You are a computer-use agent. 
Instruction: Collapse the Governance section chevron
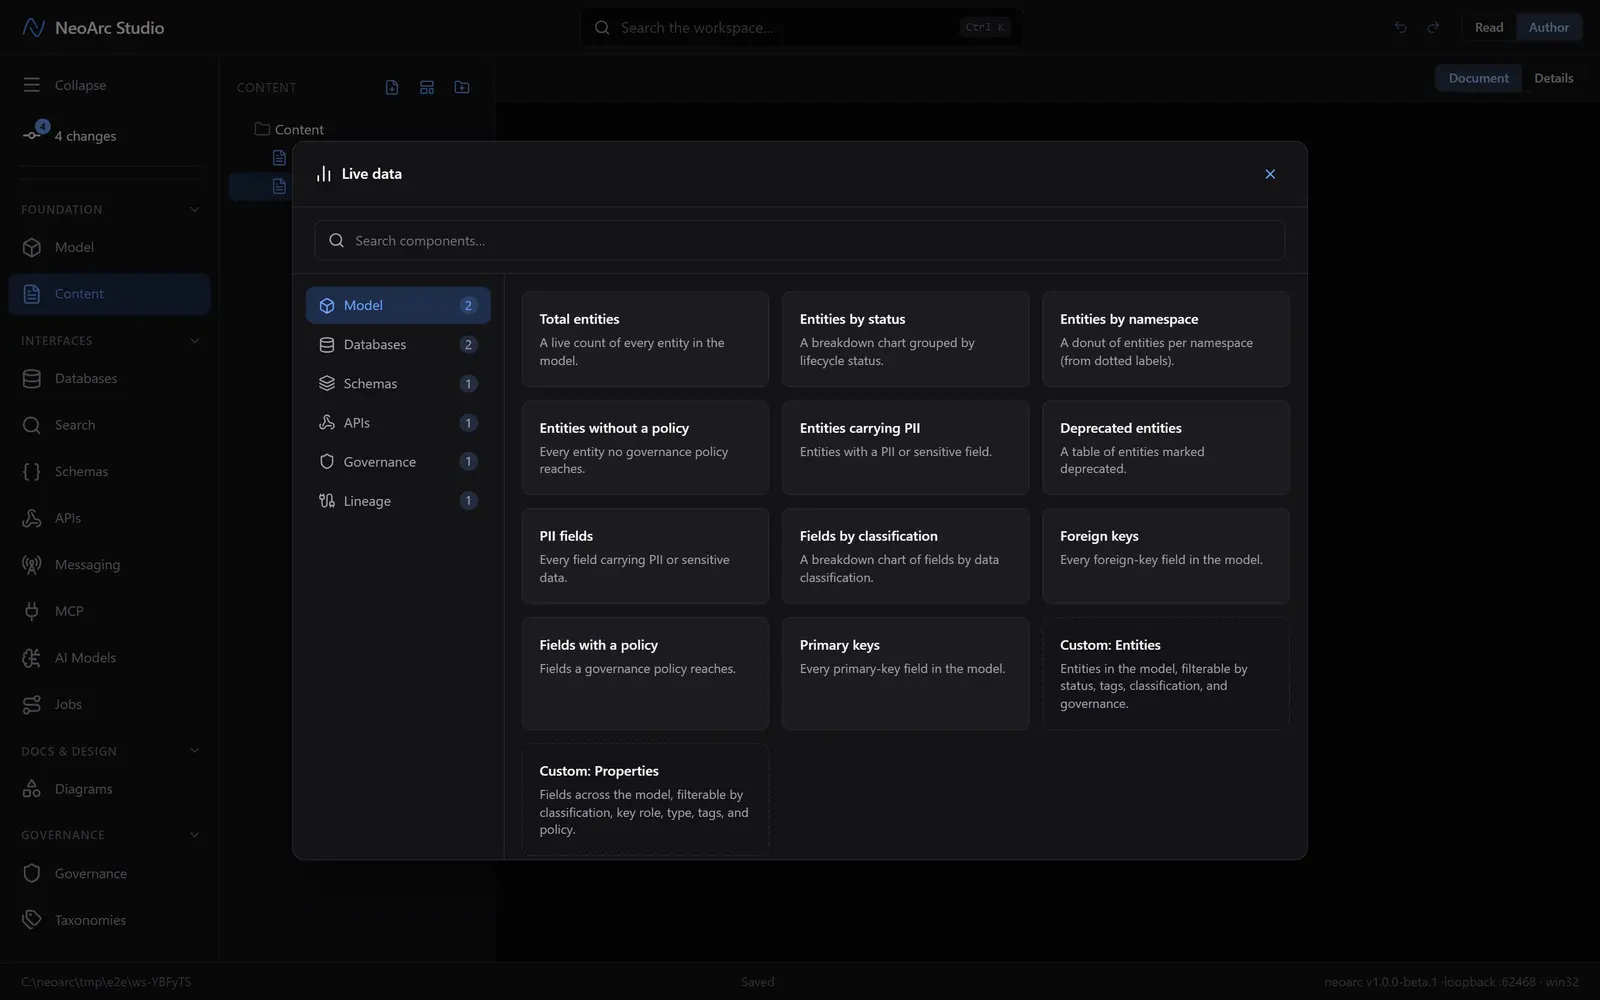[194, 835]
